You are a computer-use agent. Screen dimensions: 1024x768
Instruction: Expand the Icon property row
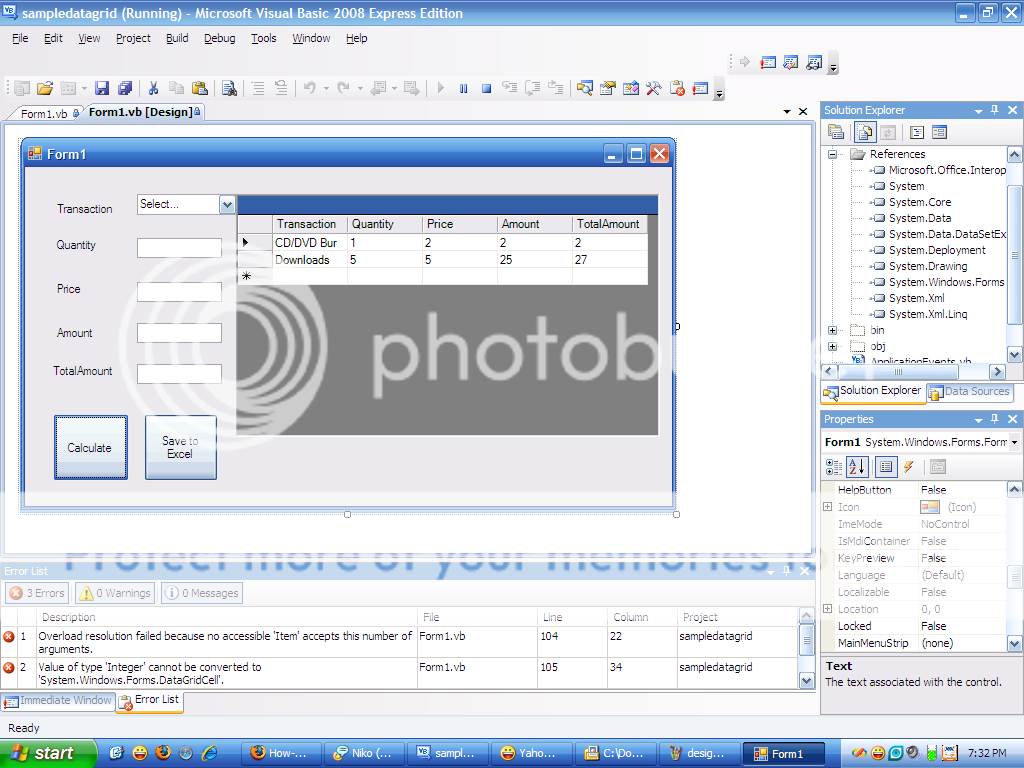click(827, 507)
